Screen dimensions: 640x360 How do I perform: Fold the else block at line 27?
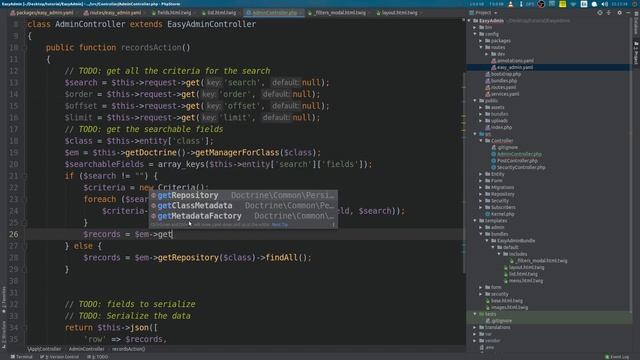(24, 246)
